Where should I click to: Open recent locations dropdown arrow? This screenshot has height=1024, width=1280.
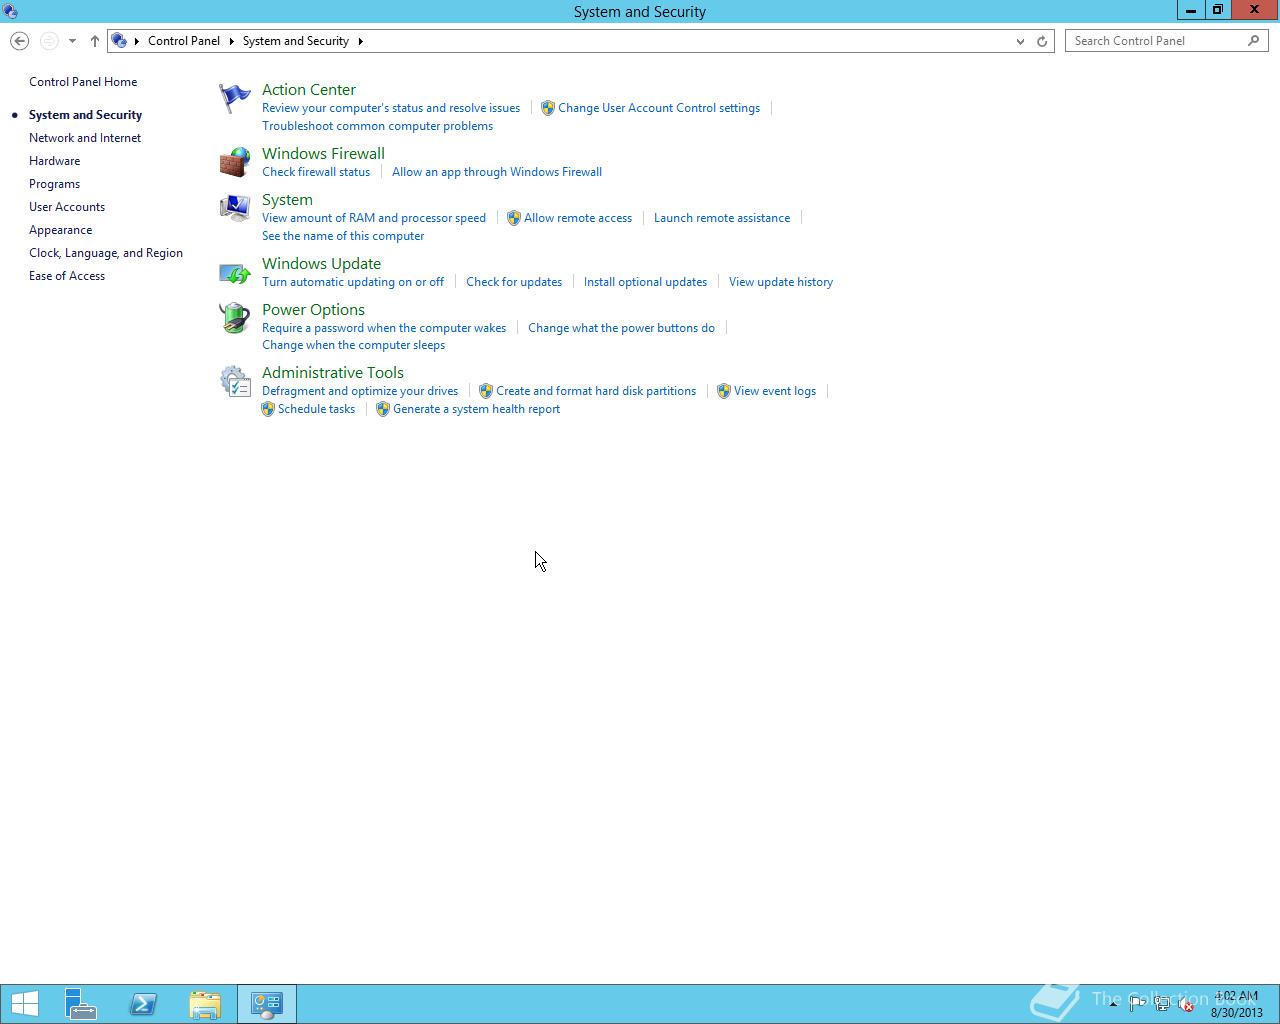coord(72,41)
